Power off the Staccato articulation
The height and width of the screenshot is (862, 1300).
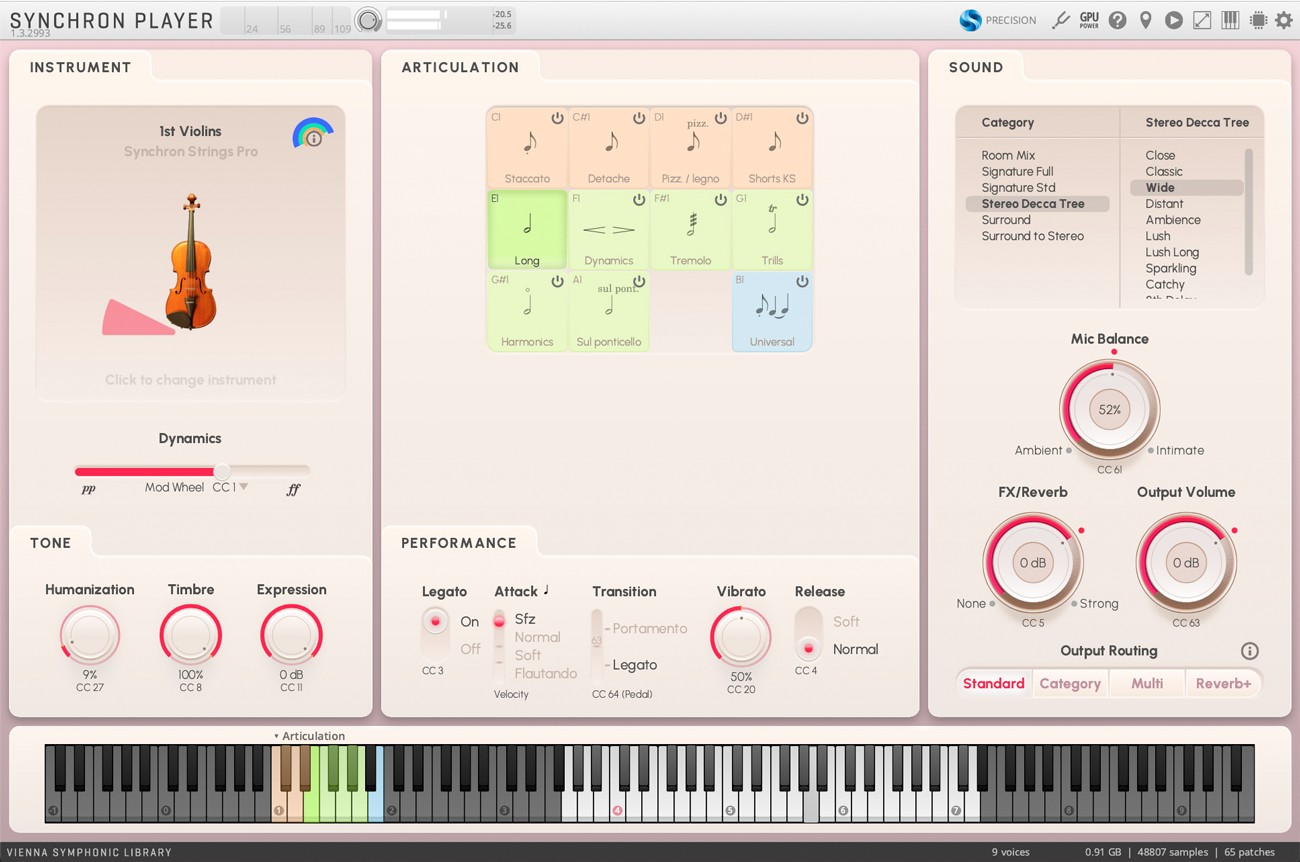[x=557, y=117]
